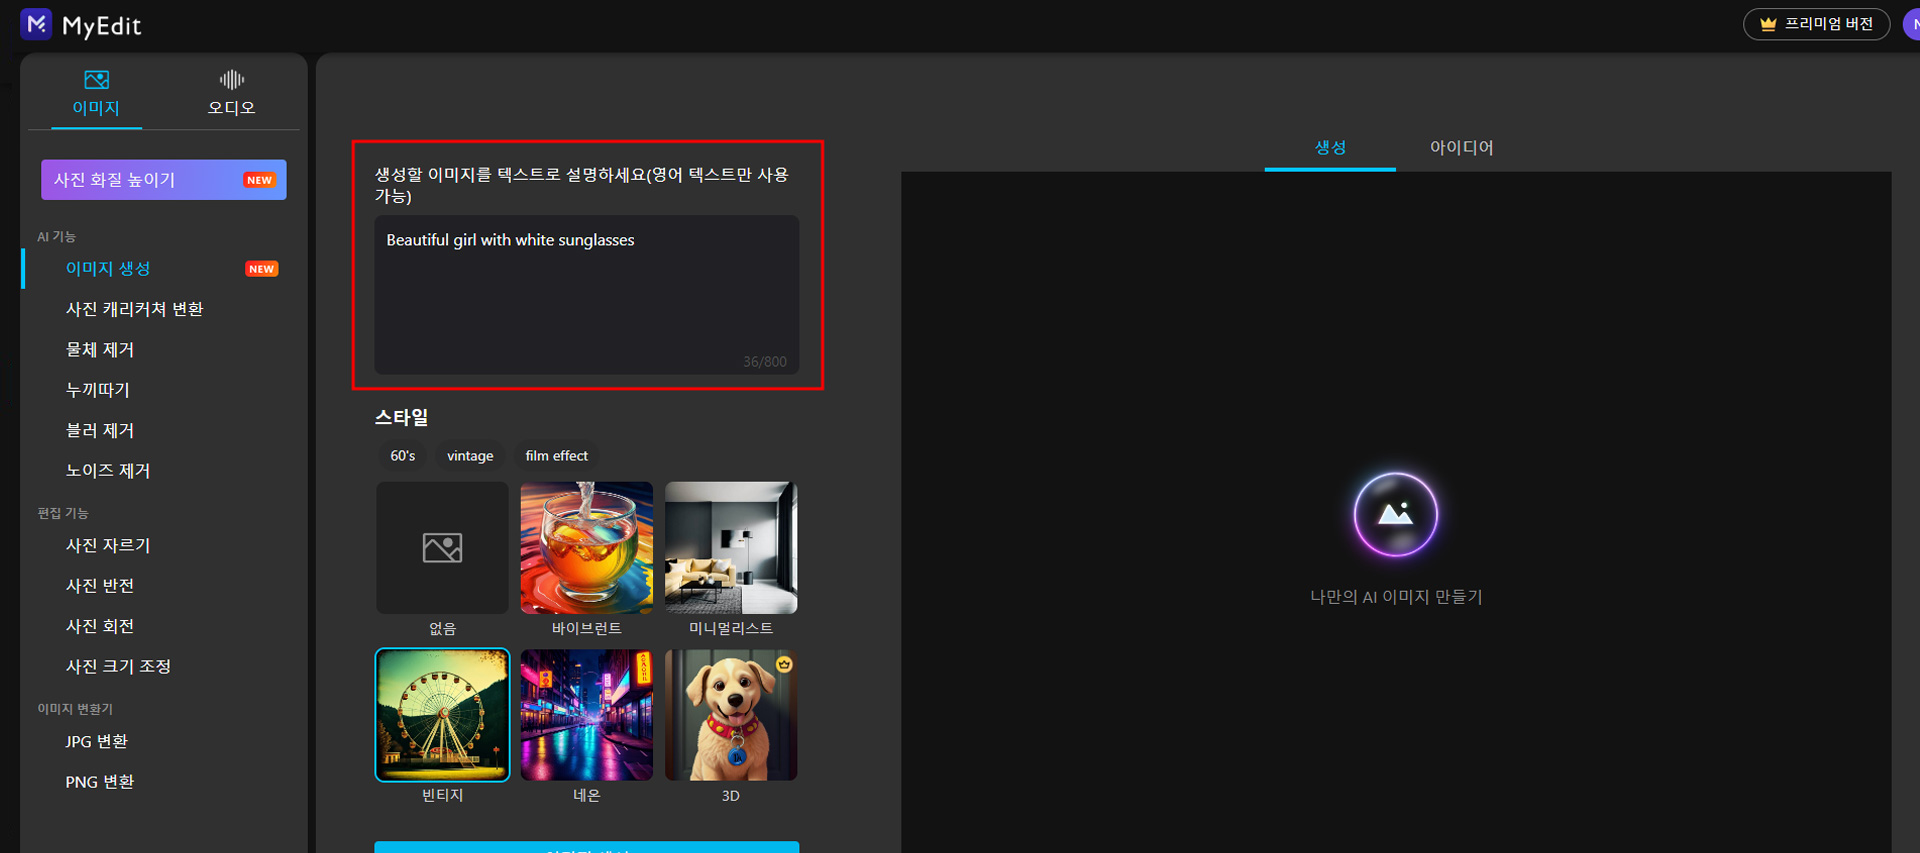Viewport: 1920px width, 853px height.
Task: Open JPG 변환 converter
Action: click(96, 741)
